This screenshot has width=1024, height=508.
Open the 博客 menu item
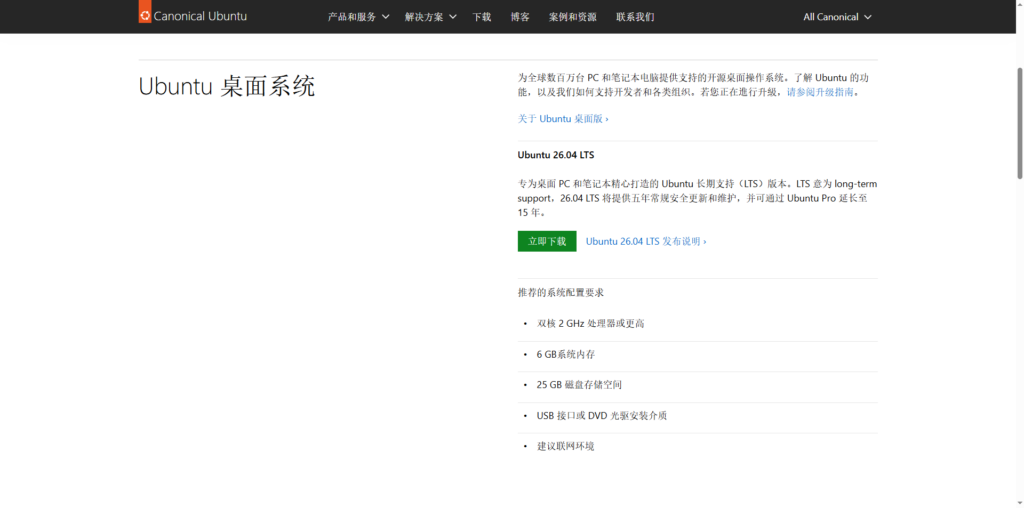point(520,17)
